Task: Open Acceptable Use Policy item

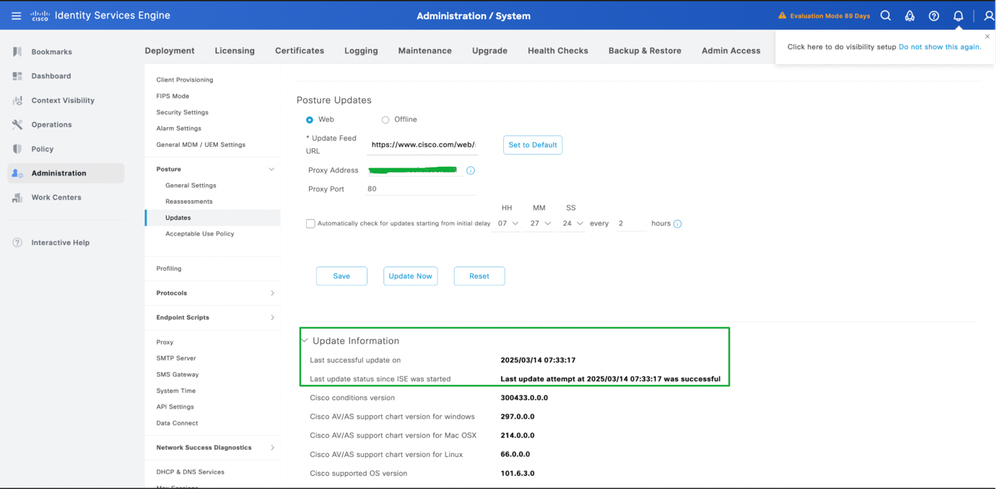Action: [199, 234]
